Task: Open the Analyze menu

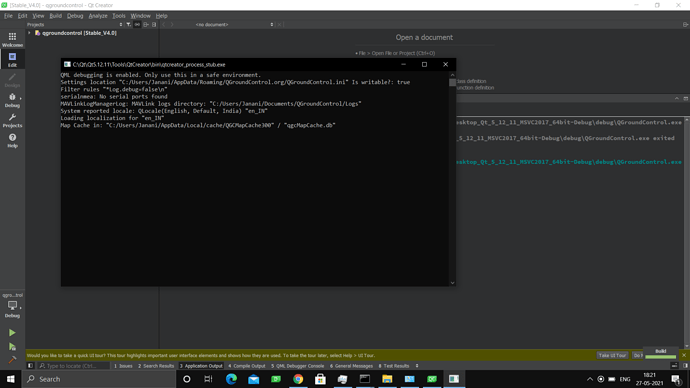Action: click(x=98, y=16)
